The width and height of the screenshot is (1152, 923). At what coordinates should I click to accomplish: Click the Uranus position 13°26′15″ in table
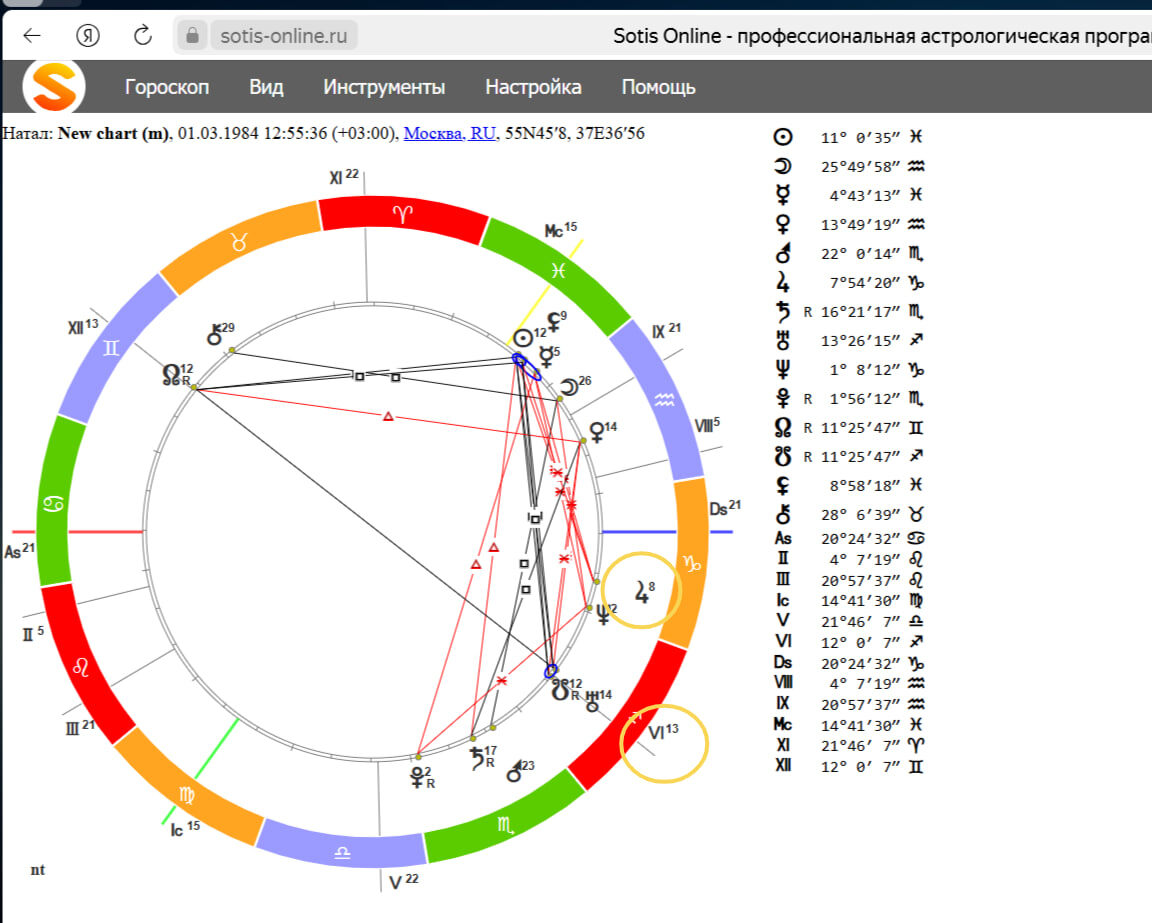(x=860, y=340)
